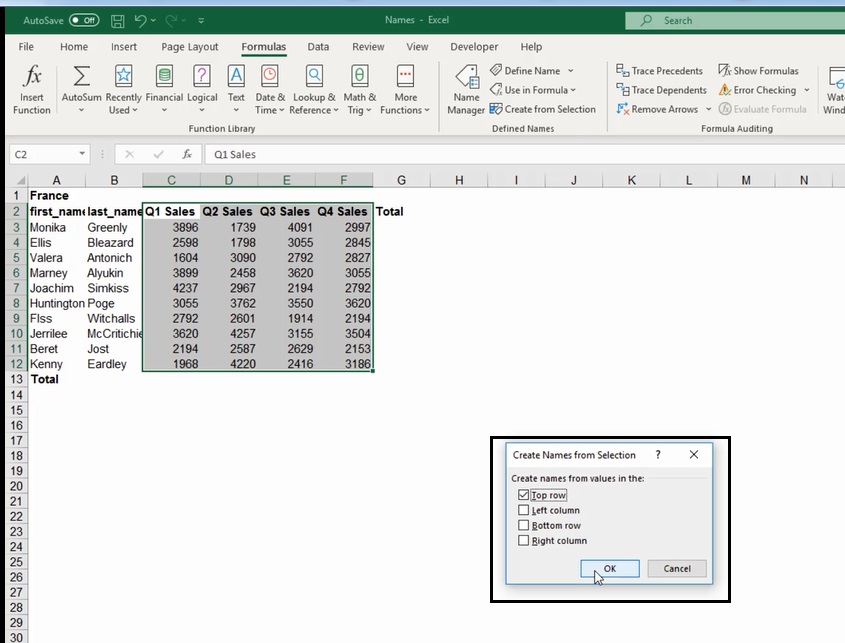The height and width of the screenshot is (643, 845).
Task: Open the Insert Function dialog
Action: 30,89
